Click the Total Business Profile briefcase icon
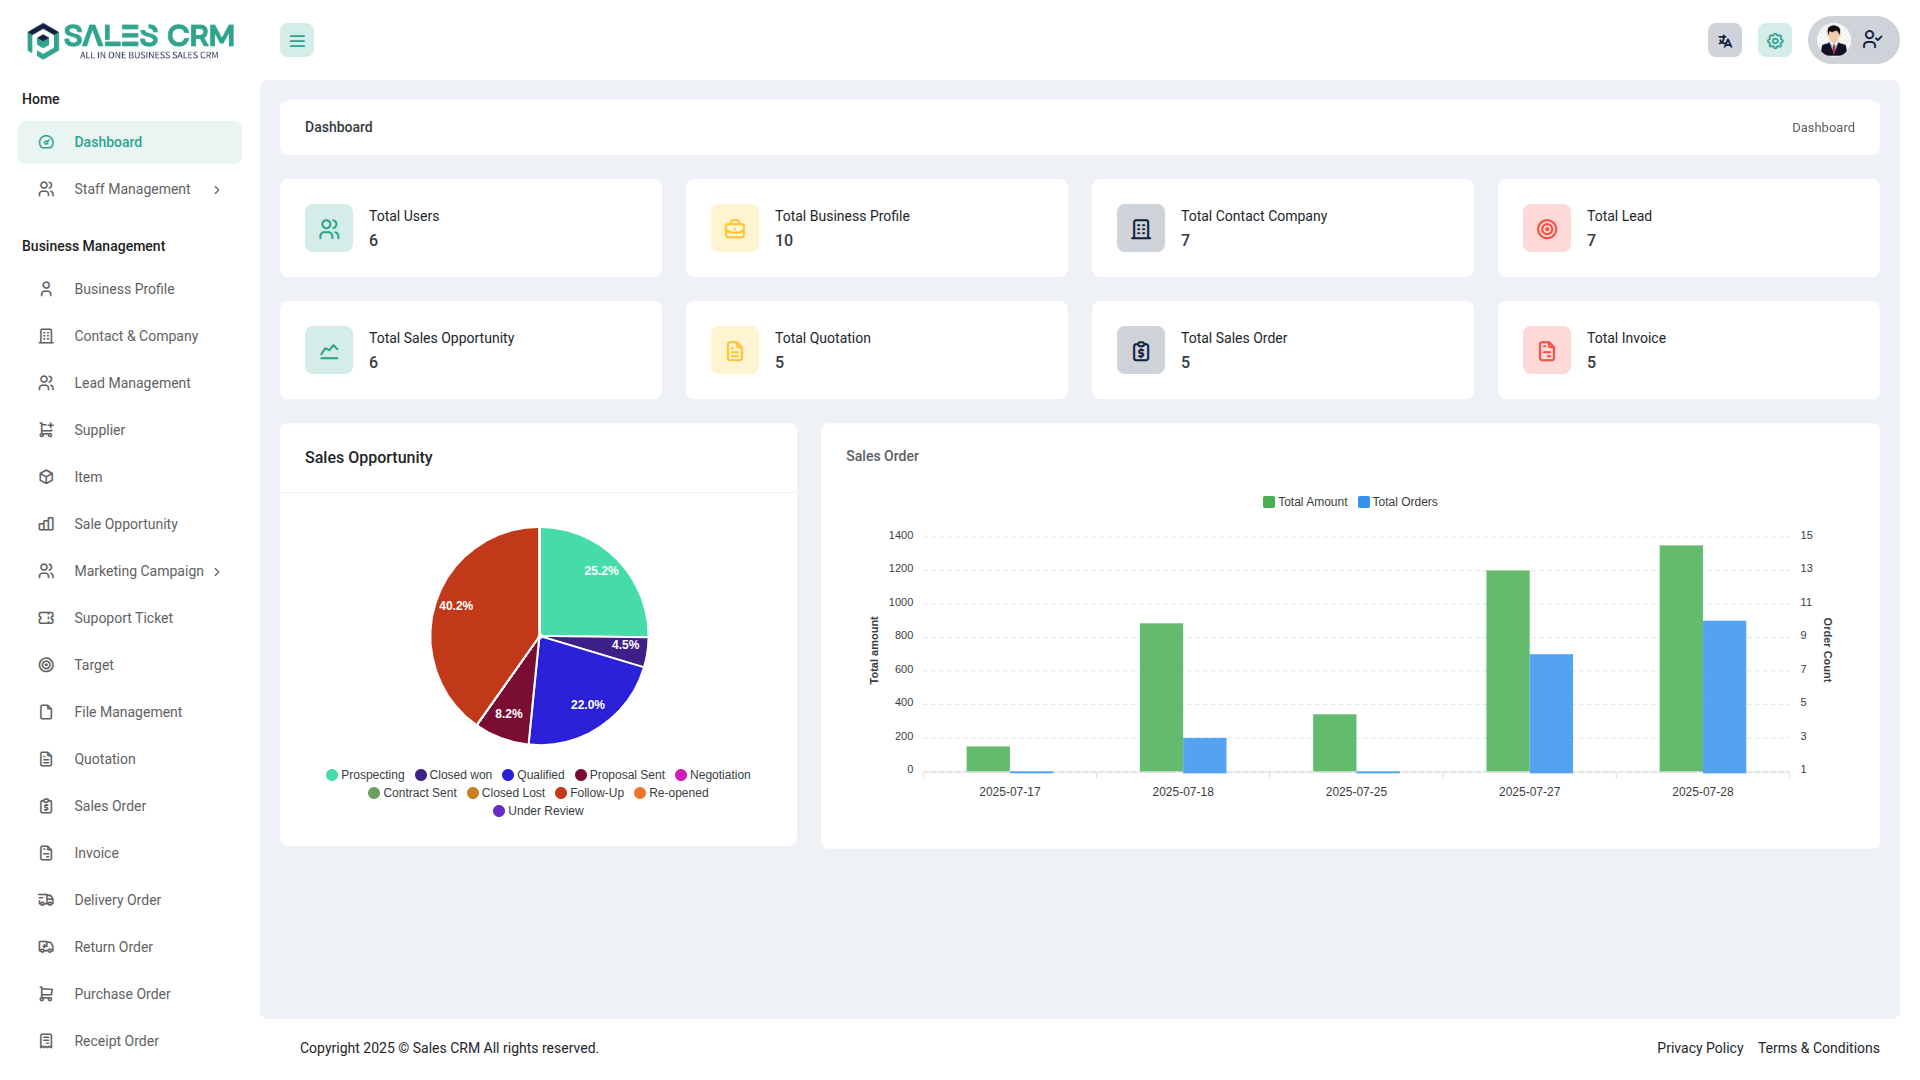Screen dimensions: 1920x1080 pos(734,229)
